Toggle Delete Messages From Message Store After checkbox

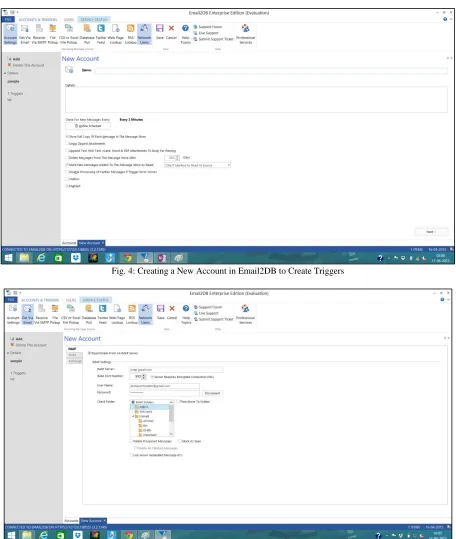click(x=67, y=158)
